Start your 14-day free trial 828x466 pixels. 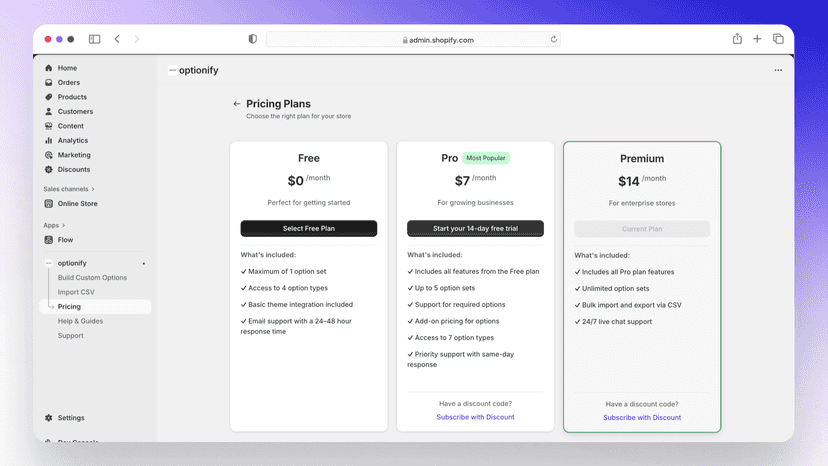pyautogui.click(x=475, y=229)
